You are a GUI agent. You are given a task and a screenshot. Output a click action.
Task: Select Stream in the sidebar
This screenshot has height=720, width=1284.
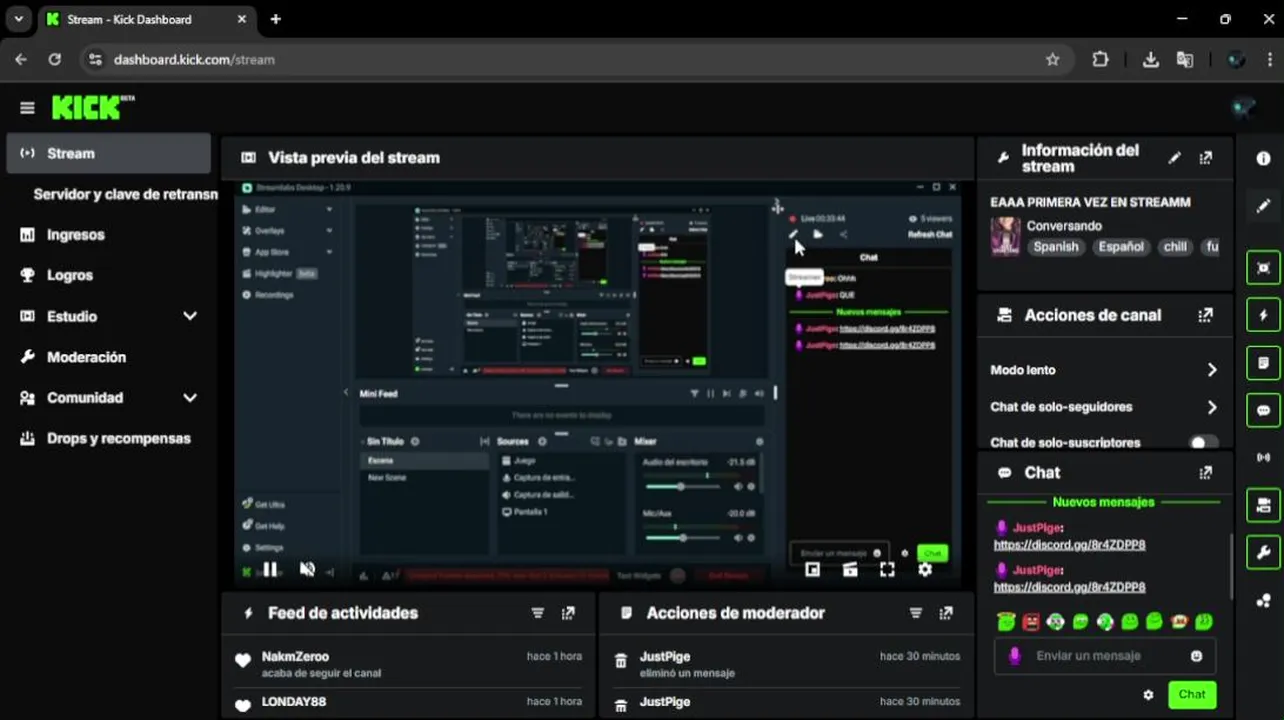point(108,153)
